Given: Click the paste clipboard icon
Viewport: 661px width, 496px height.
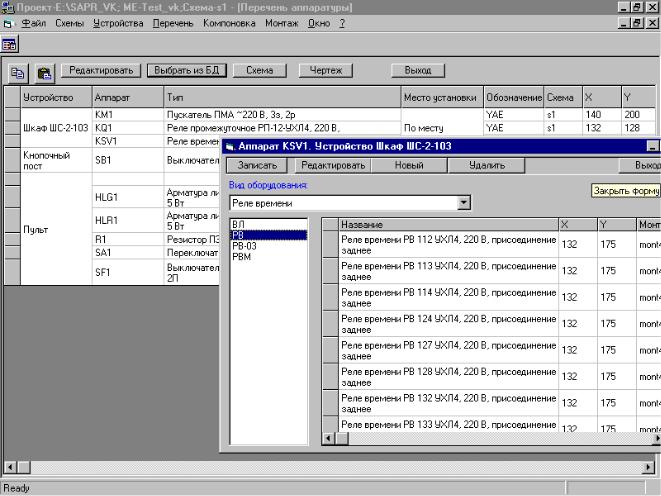Looking at the screenshot, I should point(44,72).
